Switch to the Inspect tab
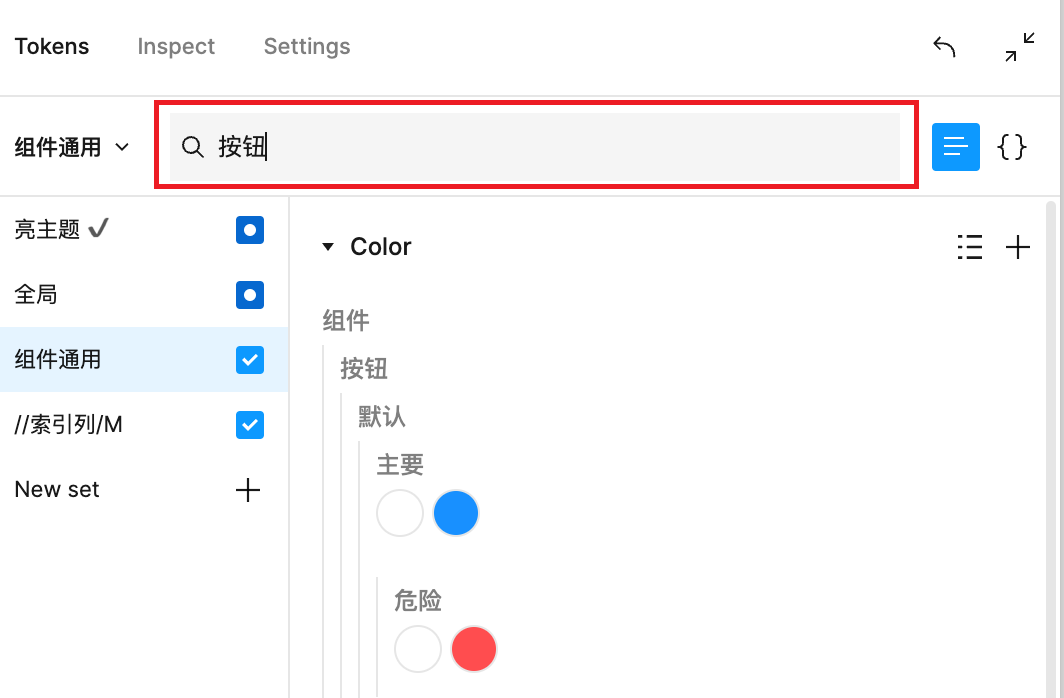Viewport: 1064px width, 698px height. [176, 46]
